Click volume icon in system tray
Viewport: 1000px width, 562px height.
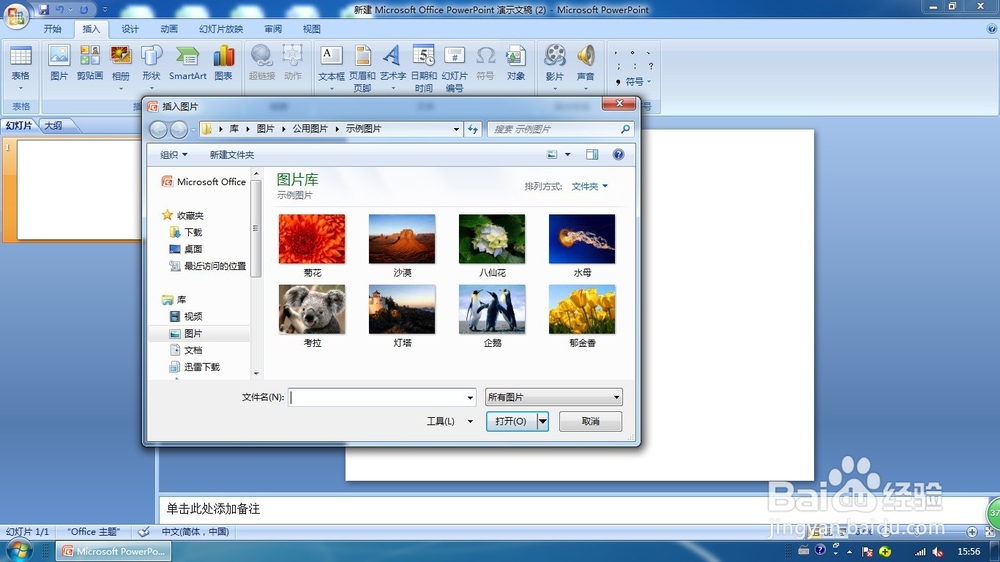(x=938, y=551)
